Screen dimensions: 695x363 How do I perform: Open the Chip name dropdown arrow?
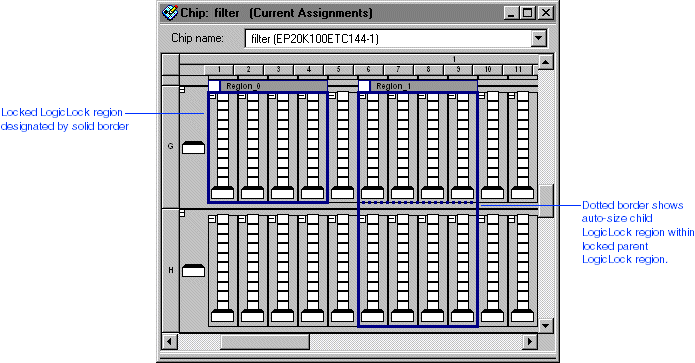pyautogui.click(x=539, y=39)
